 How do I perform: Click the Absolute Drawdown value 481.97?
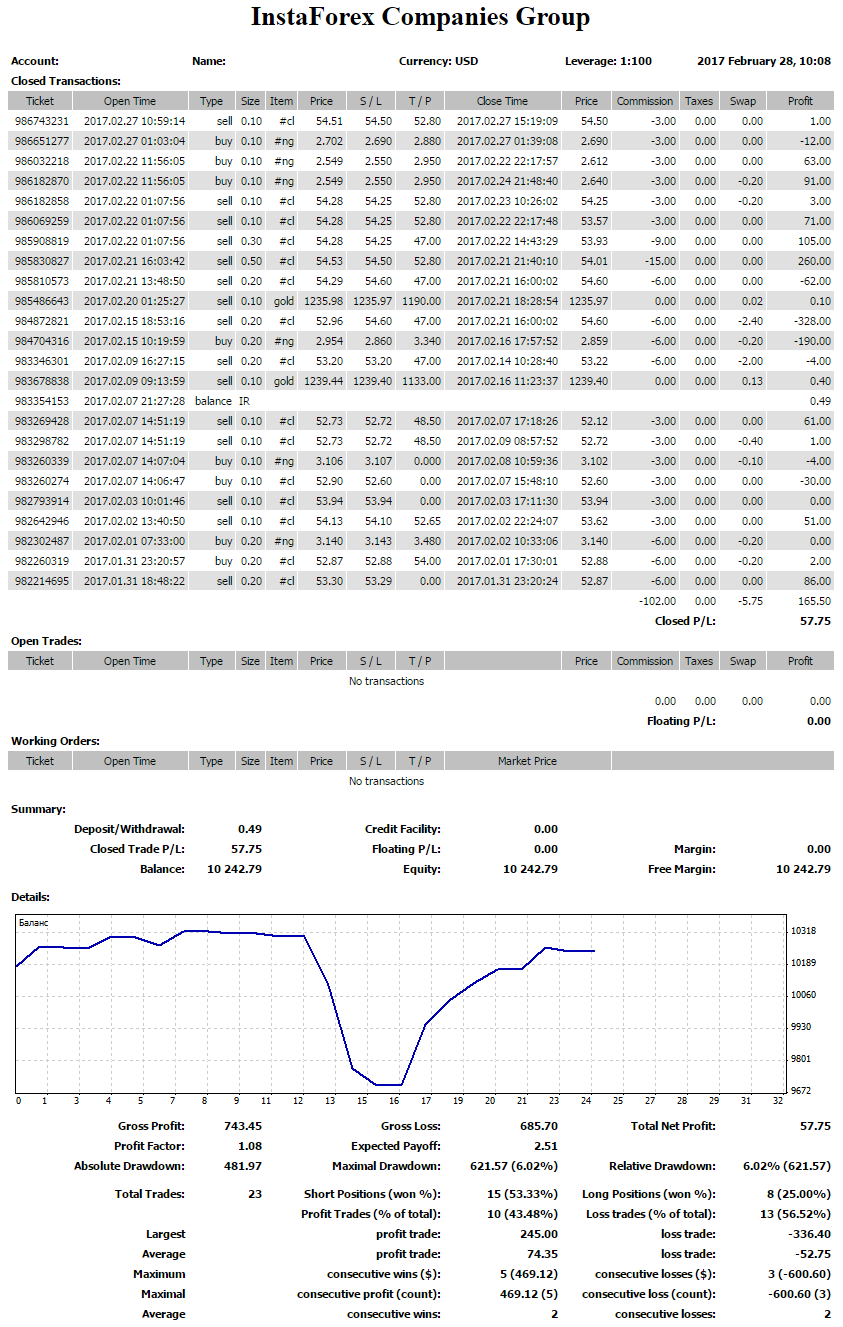[x=242, y=1166]
